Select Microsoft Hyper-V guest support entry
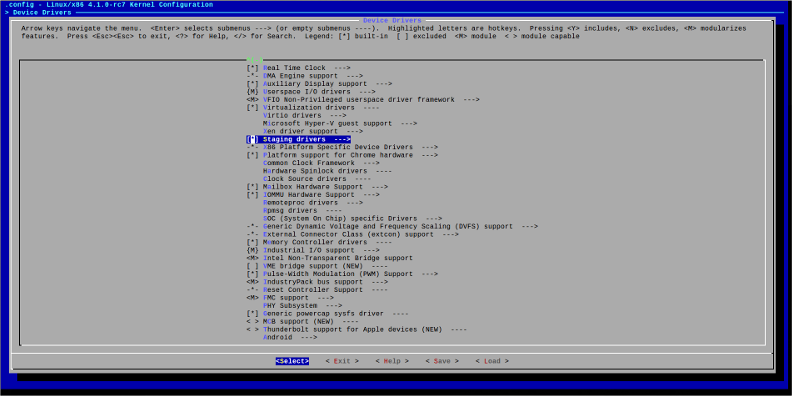The image size is (792, 396). pyautogui.click(x=327, y=124)
